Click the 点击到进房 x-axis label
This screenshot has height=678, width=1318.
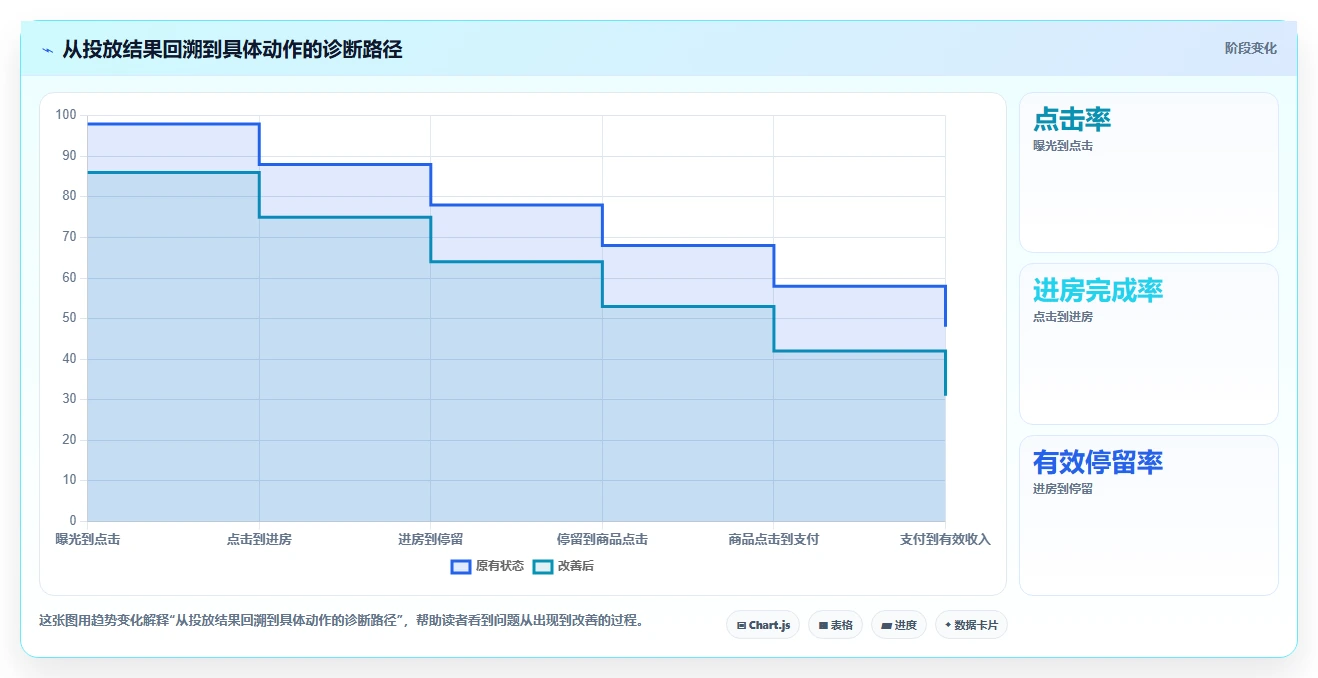point(259,539)
